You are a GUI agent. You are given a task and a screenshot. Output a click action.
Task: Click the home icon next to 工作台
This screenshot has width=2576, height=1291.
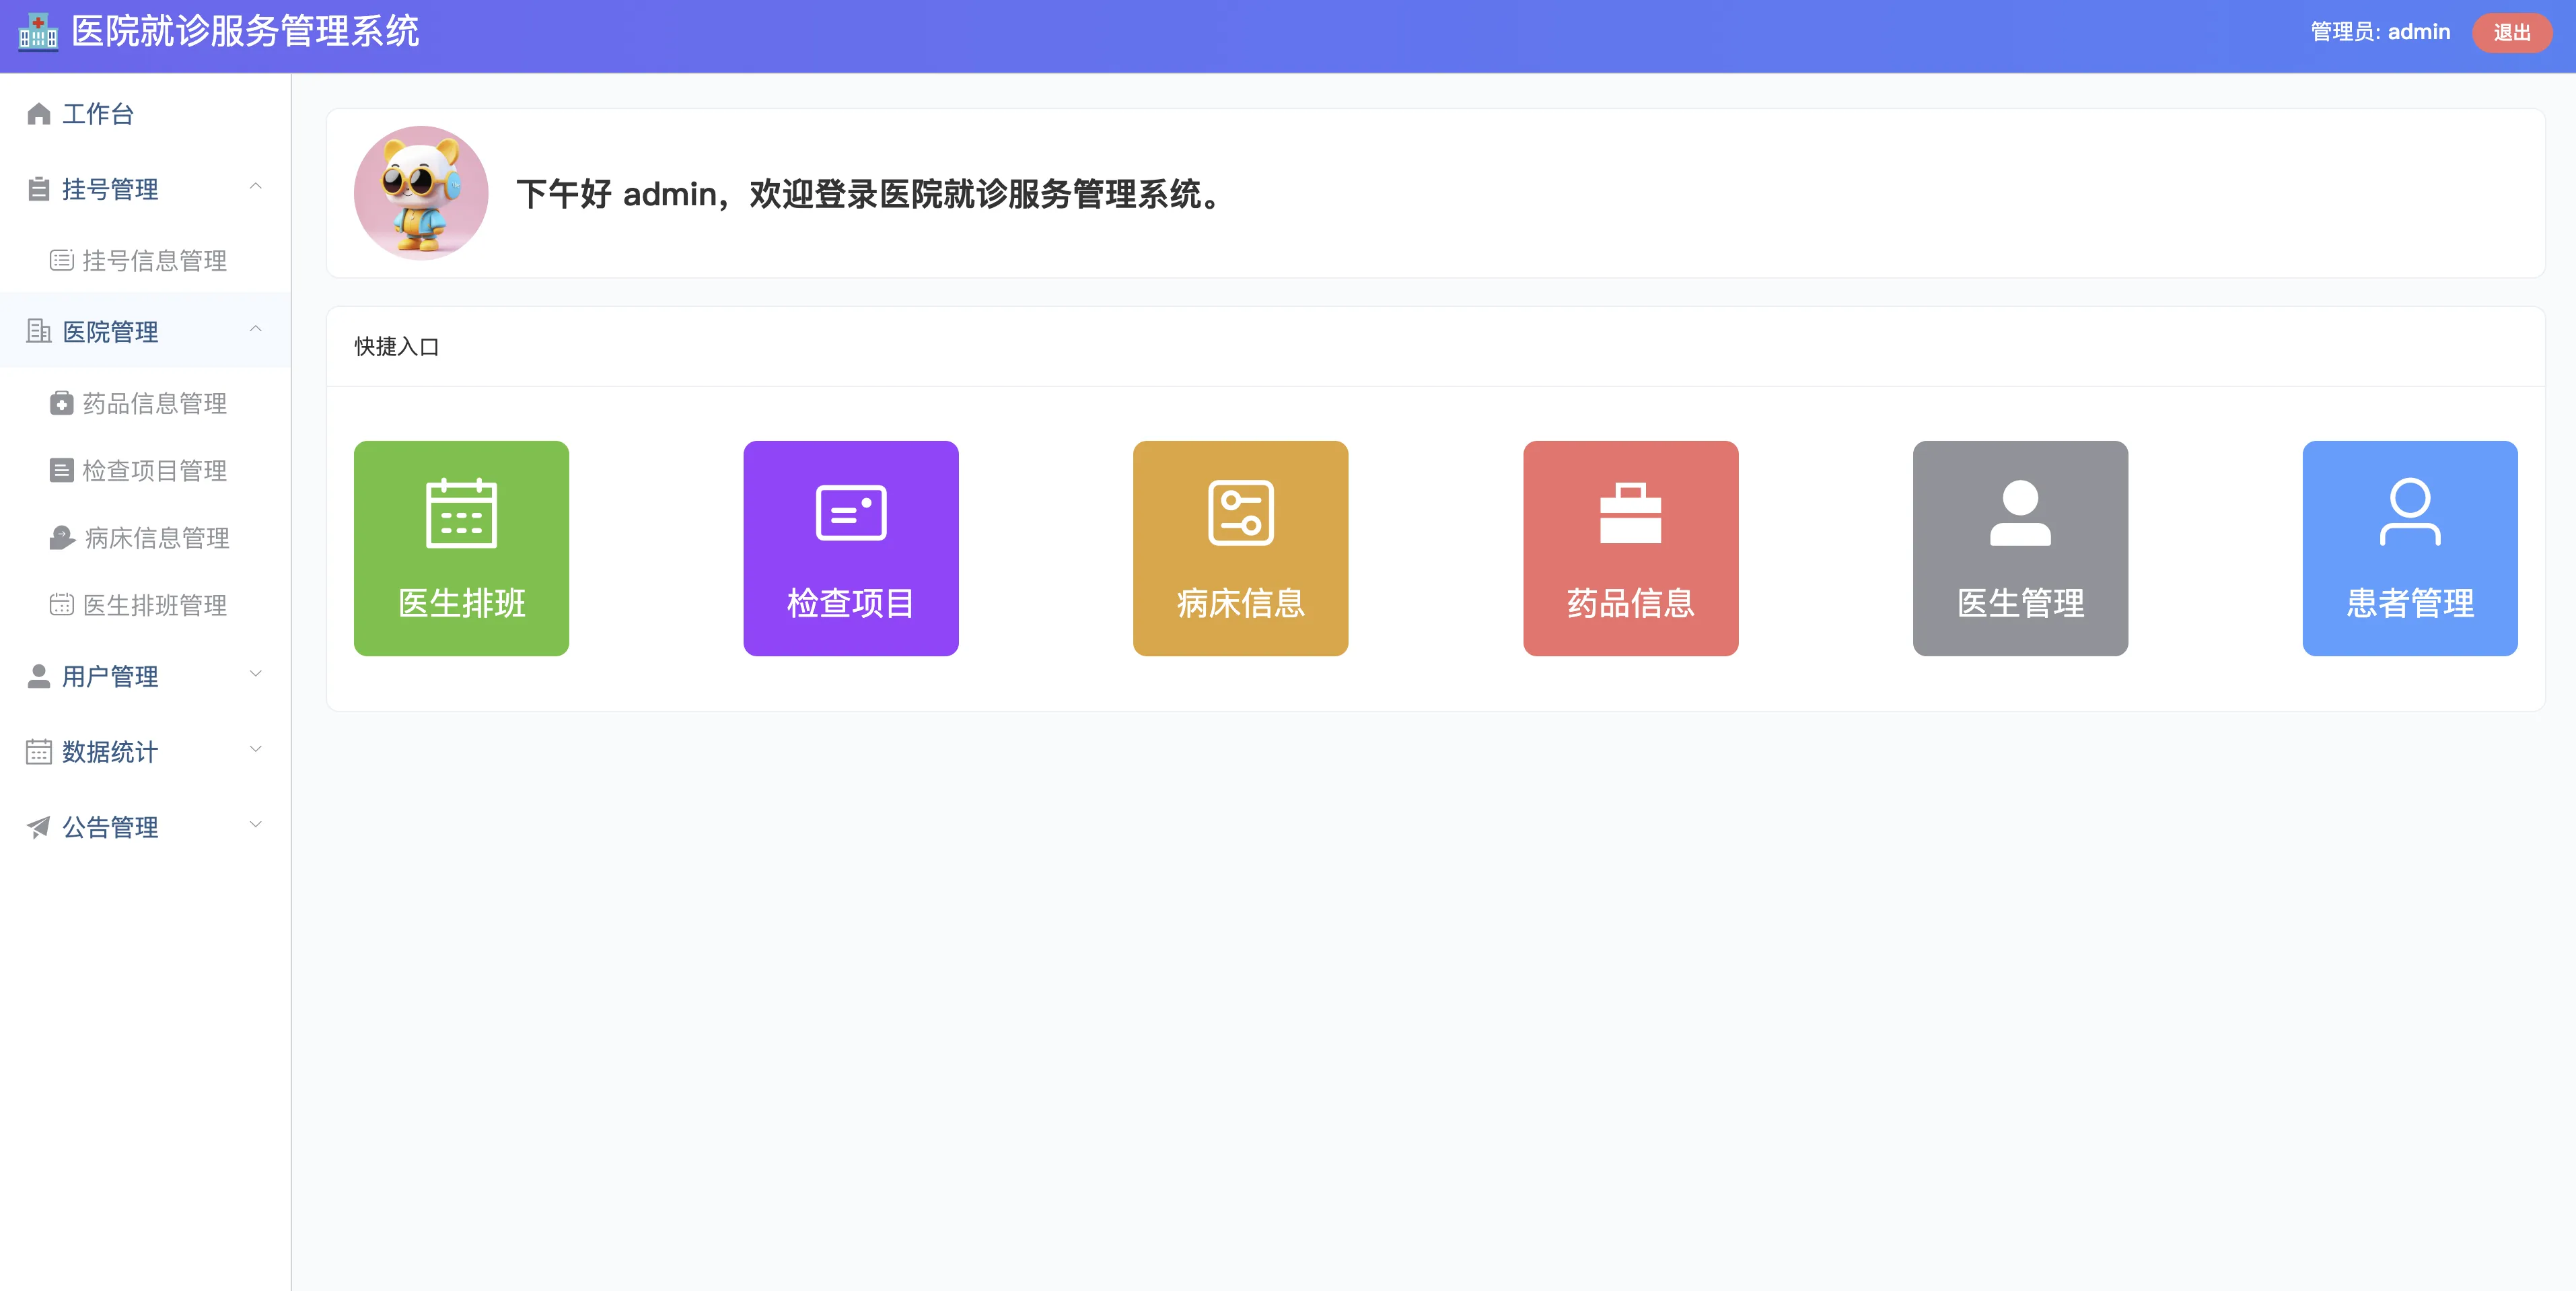coord(39,114)
